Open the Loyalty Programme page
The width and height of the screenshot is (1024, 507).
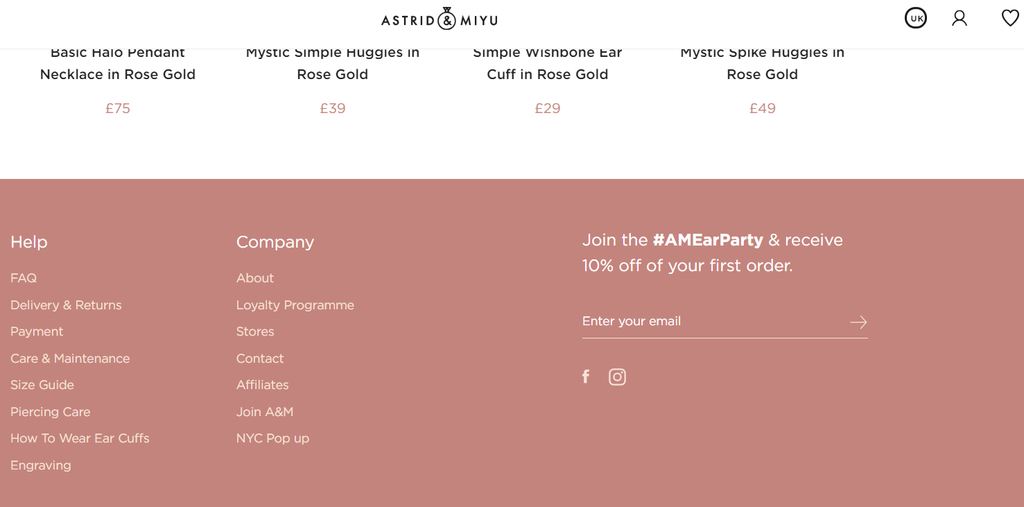(295, 305)
